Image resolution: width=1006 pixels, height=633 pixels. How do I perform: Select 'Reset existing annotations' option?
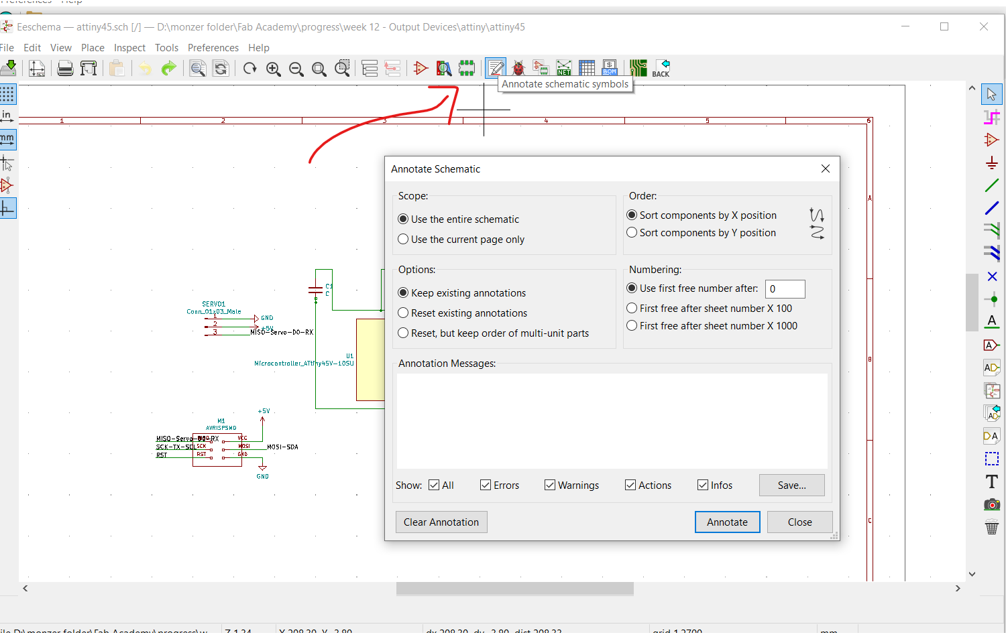pyautogui.click(x=463, y=313)
